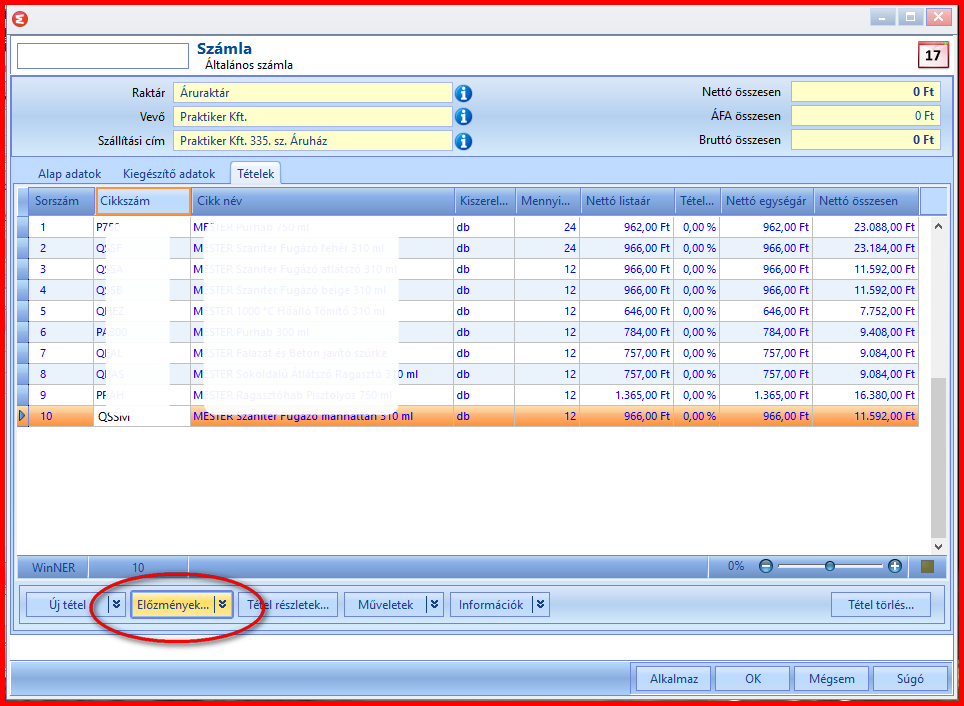Click zoom out minus icon
Image resolution: width=964 pixels, height=706 pixels.
[765, 566]
